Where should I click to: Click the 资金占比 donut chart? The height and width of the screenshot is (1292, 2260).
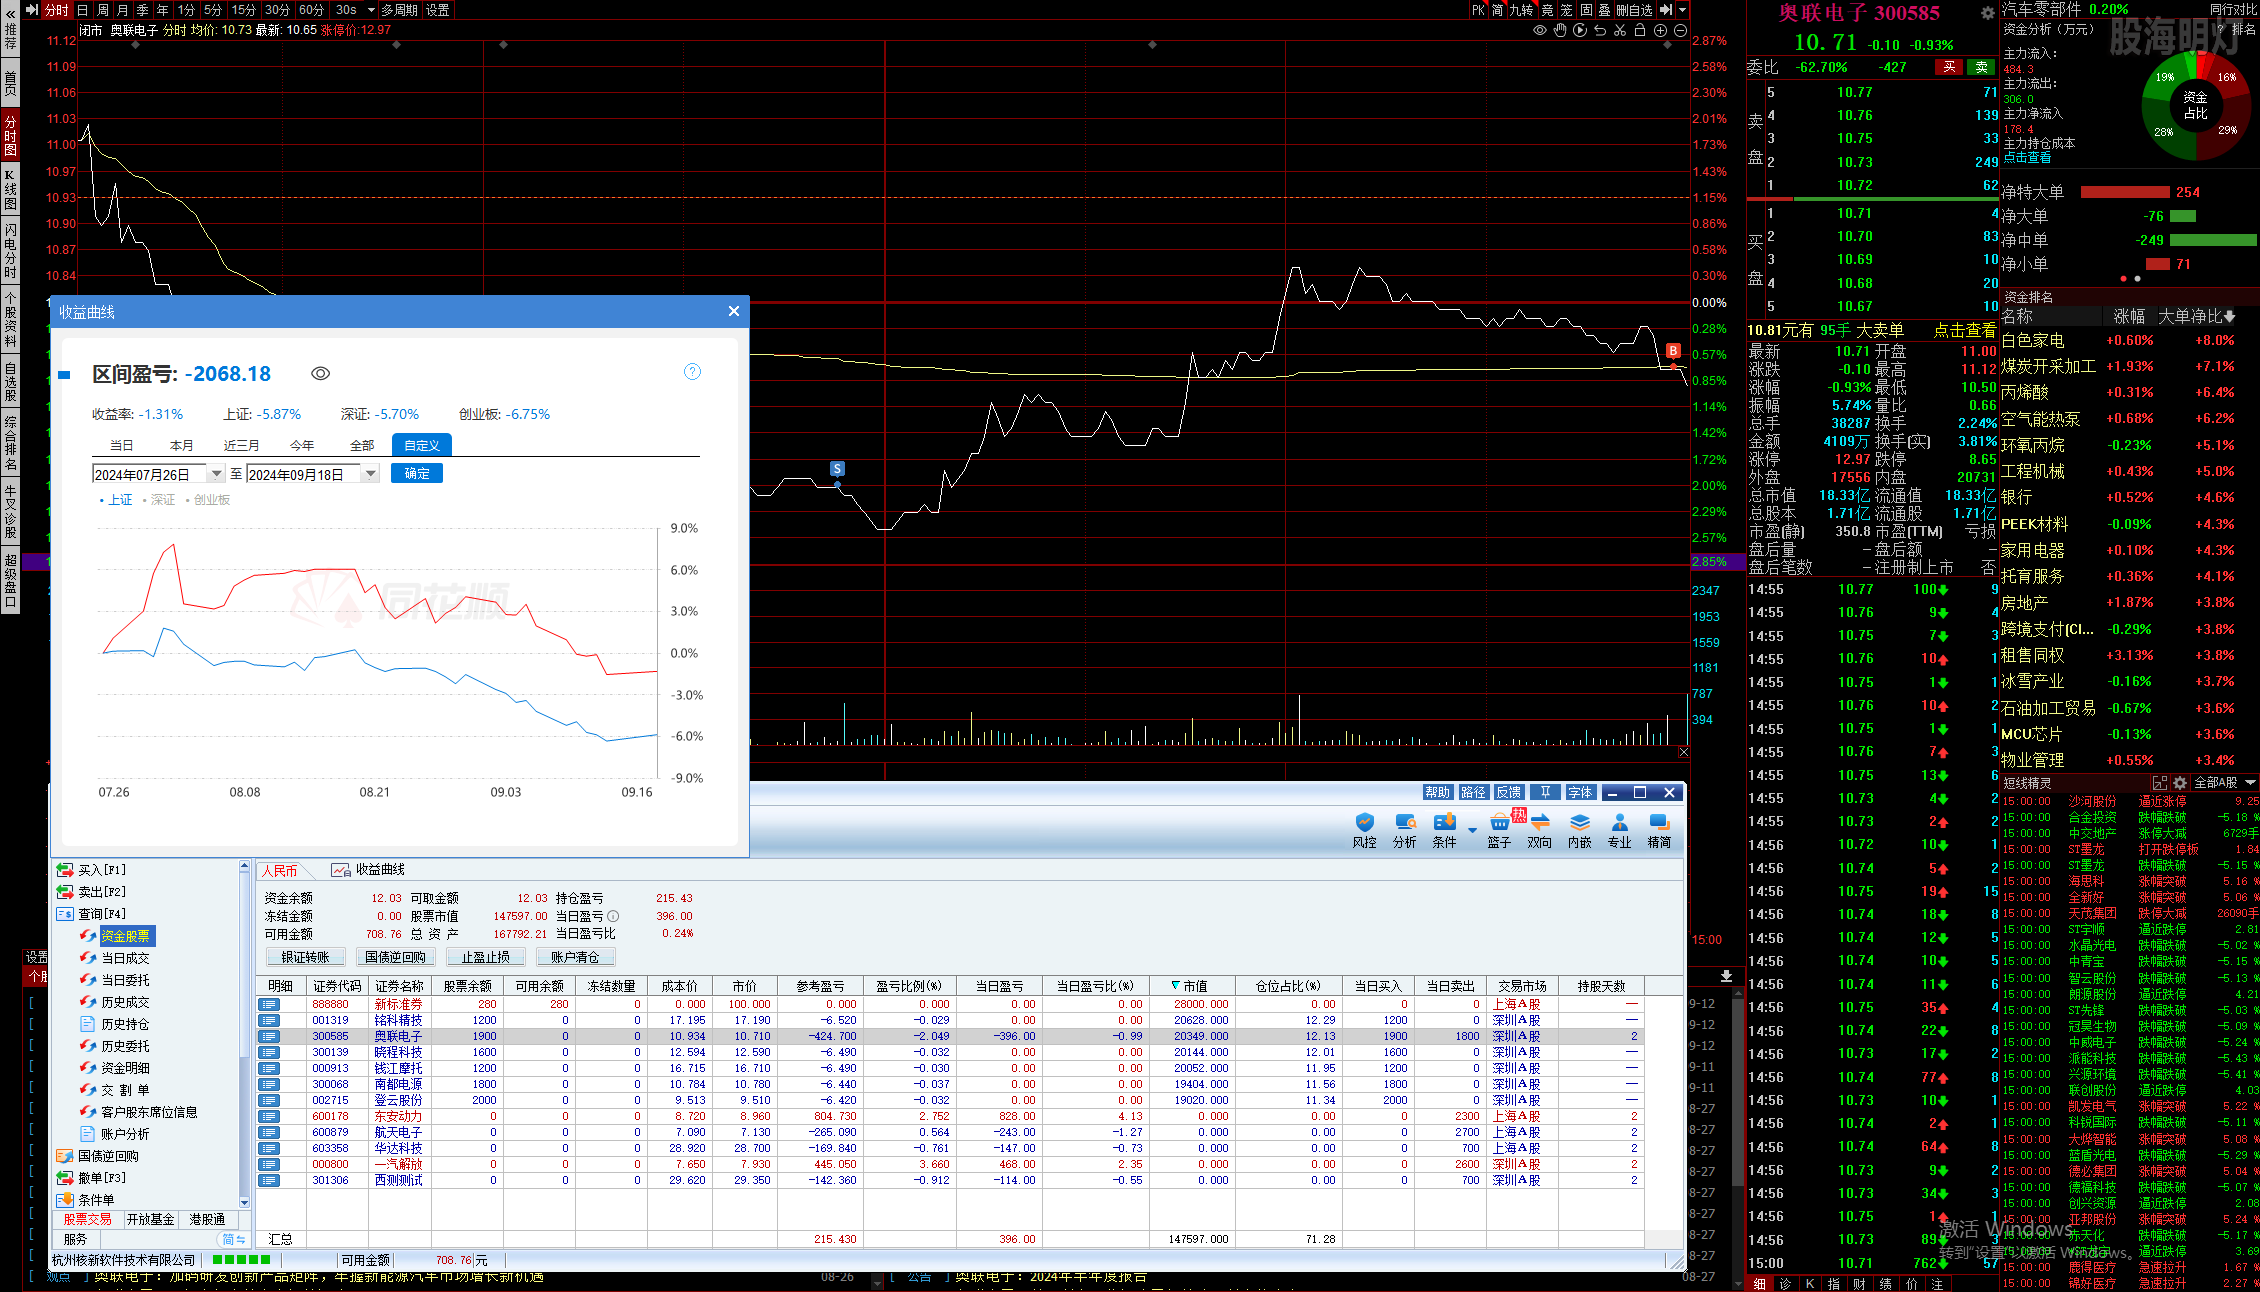(x=2196, y=104)
